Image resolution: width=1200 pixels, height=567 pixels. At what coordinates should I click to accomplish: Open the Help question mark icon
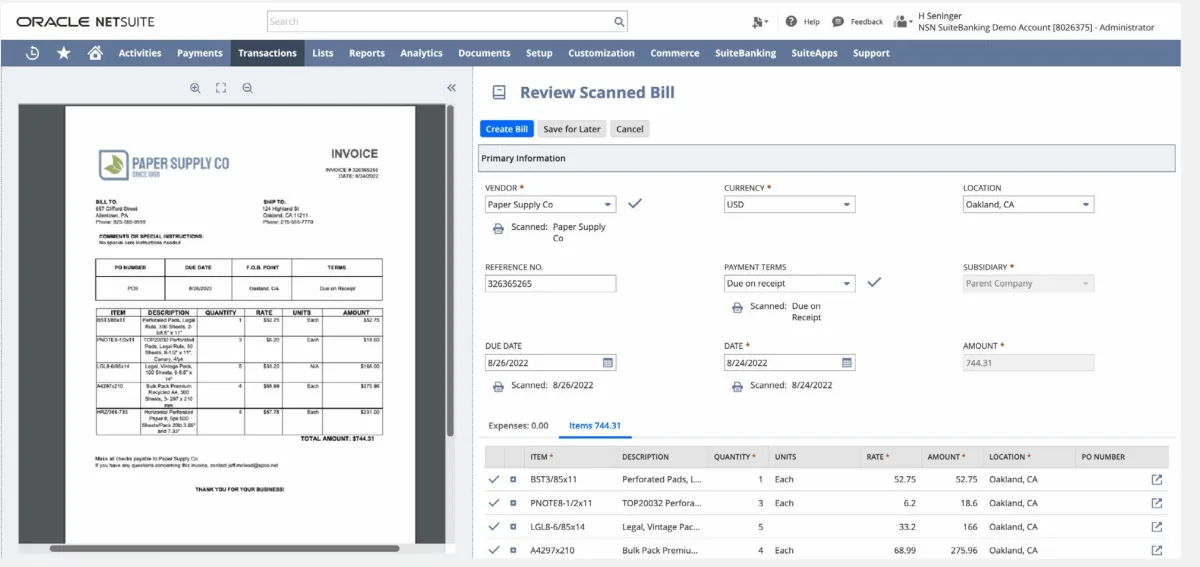coord(791,21)
